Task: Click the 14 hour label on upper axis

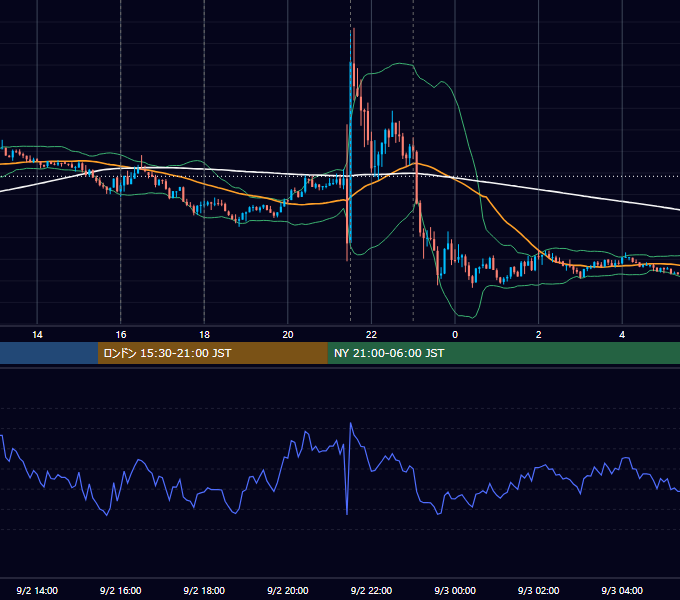Action: 37,335
